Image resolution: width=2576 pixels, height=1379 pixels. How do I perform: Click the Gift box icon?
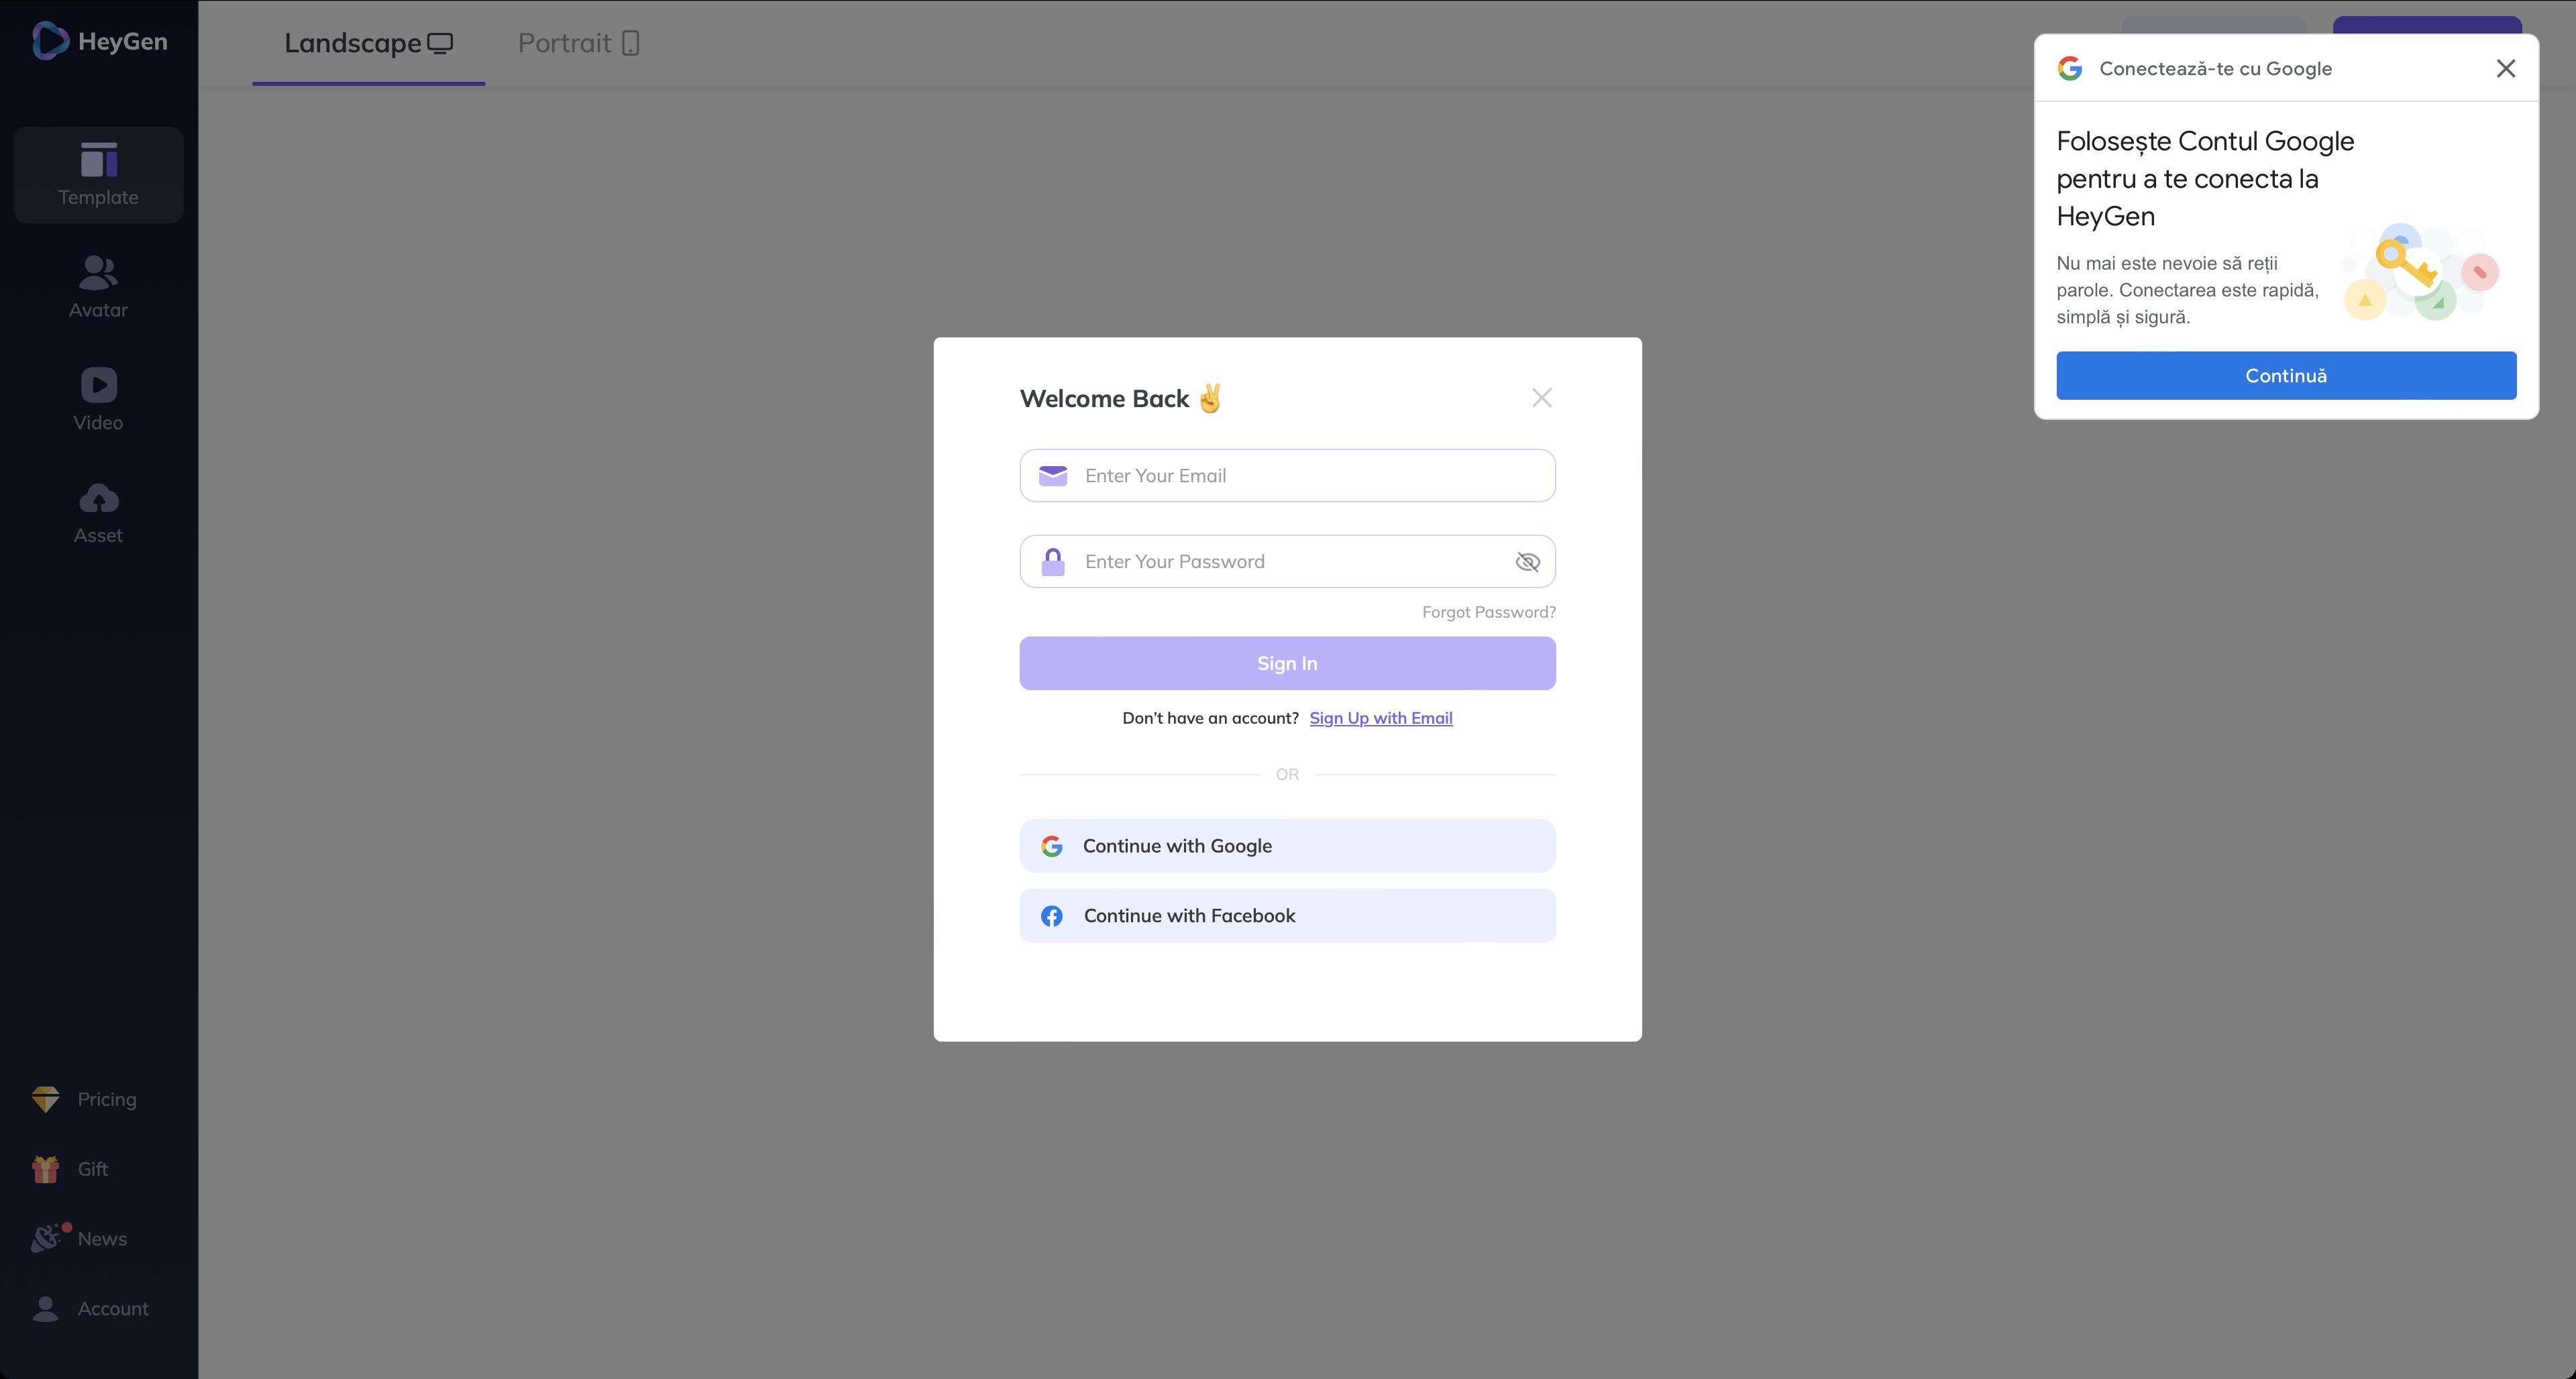tap(46, 1169)
